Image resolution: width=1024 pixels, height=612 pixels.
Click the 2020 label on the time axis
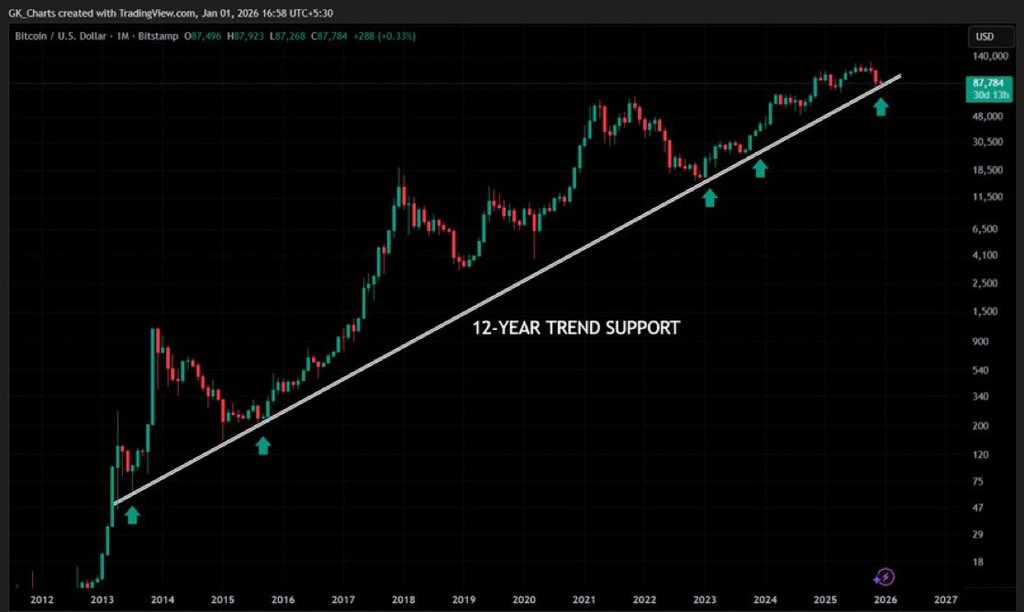(524, 601)
